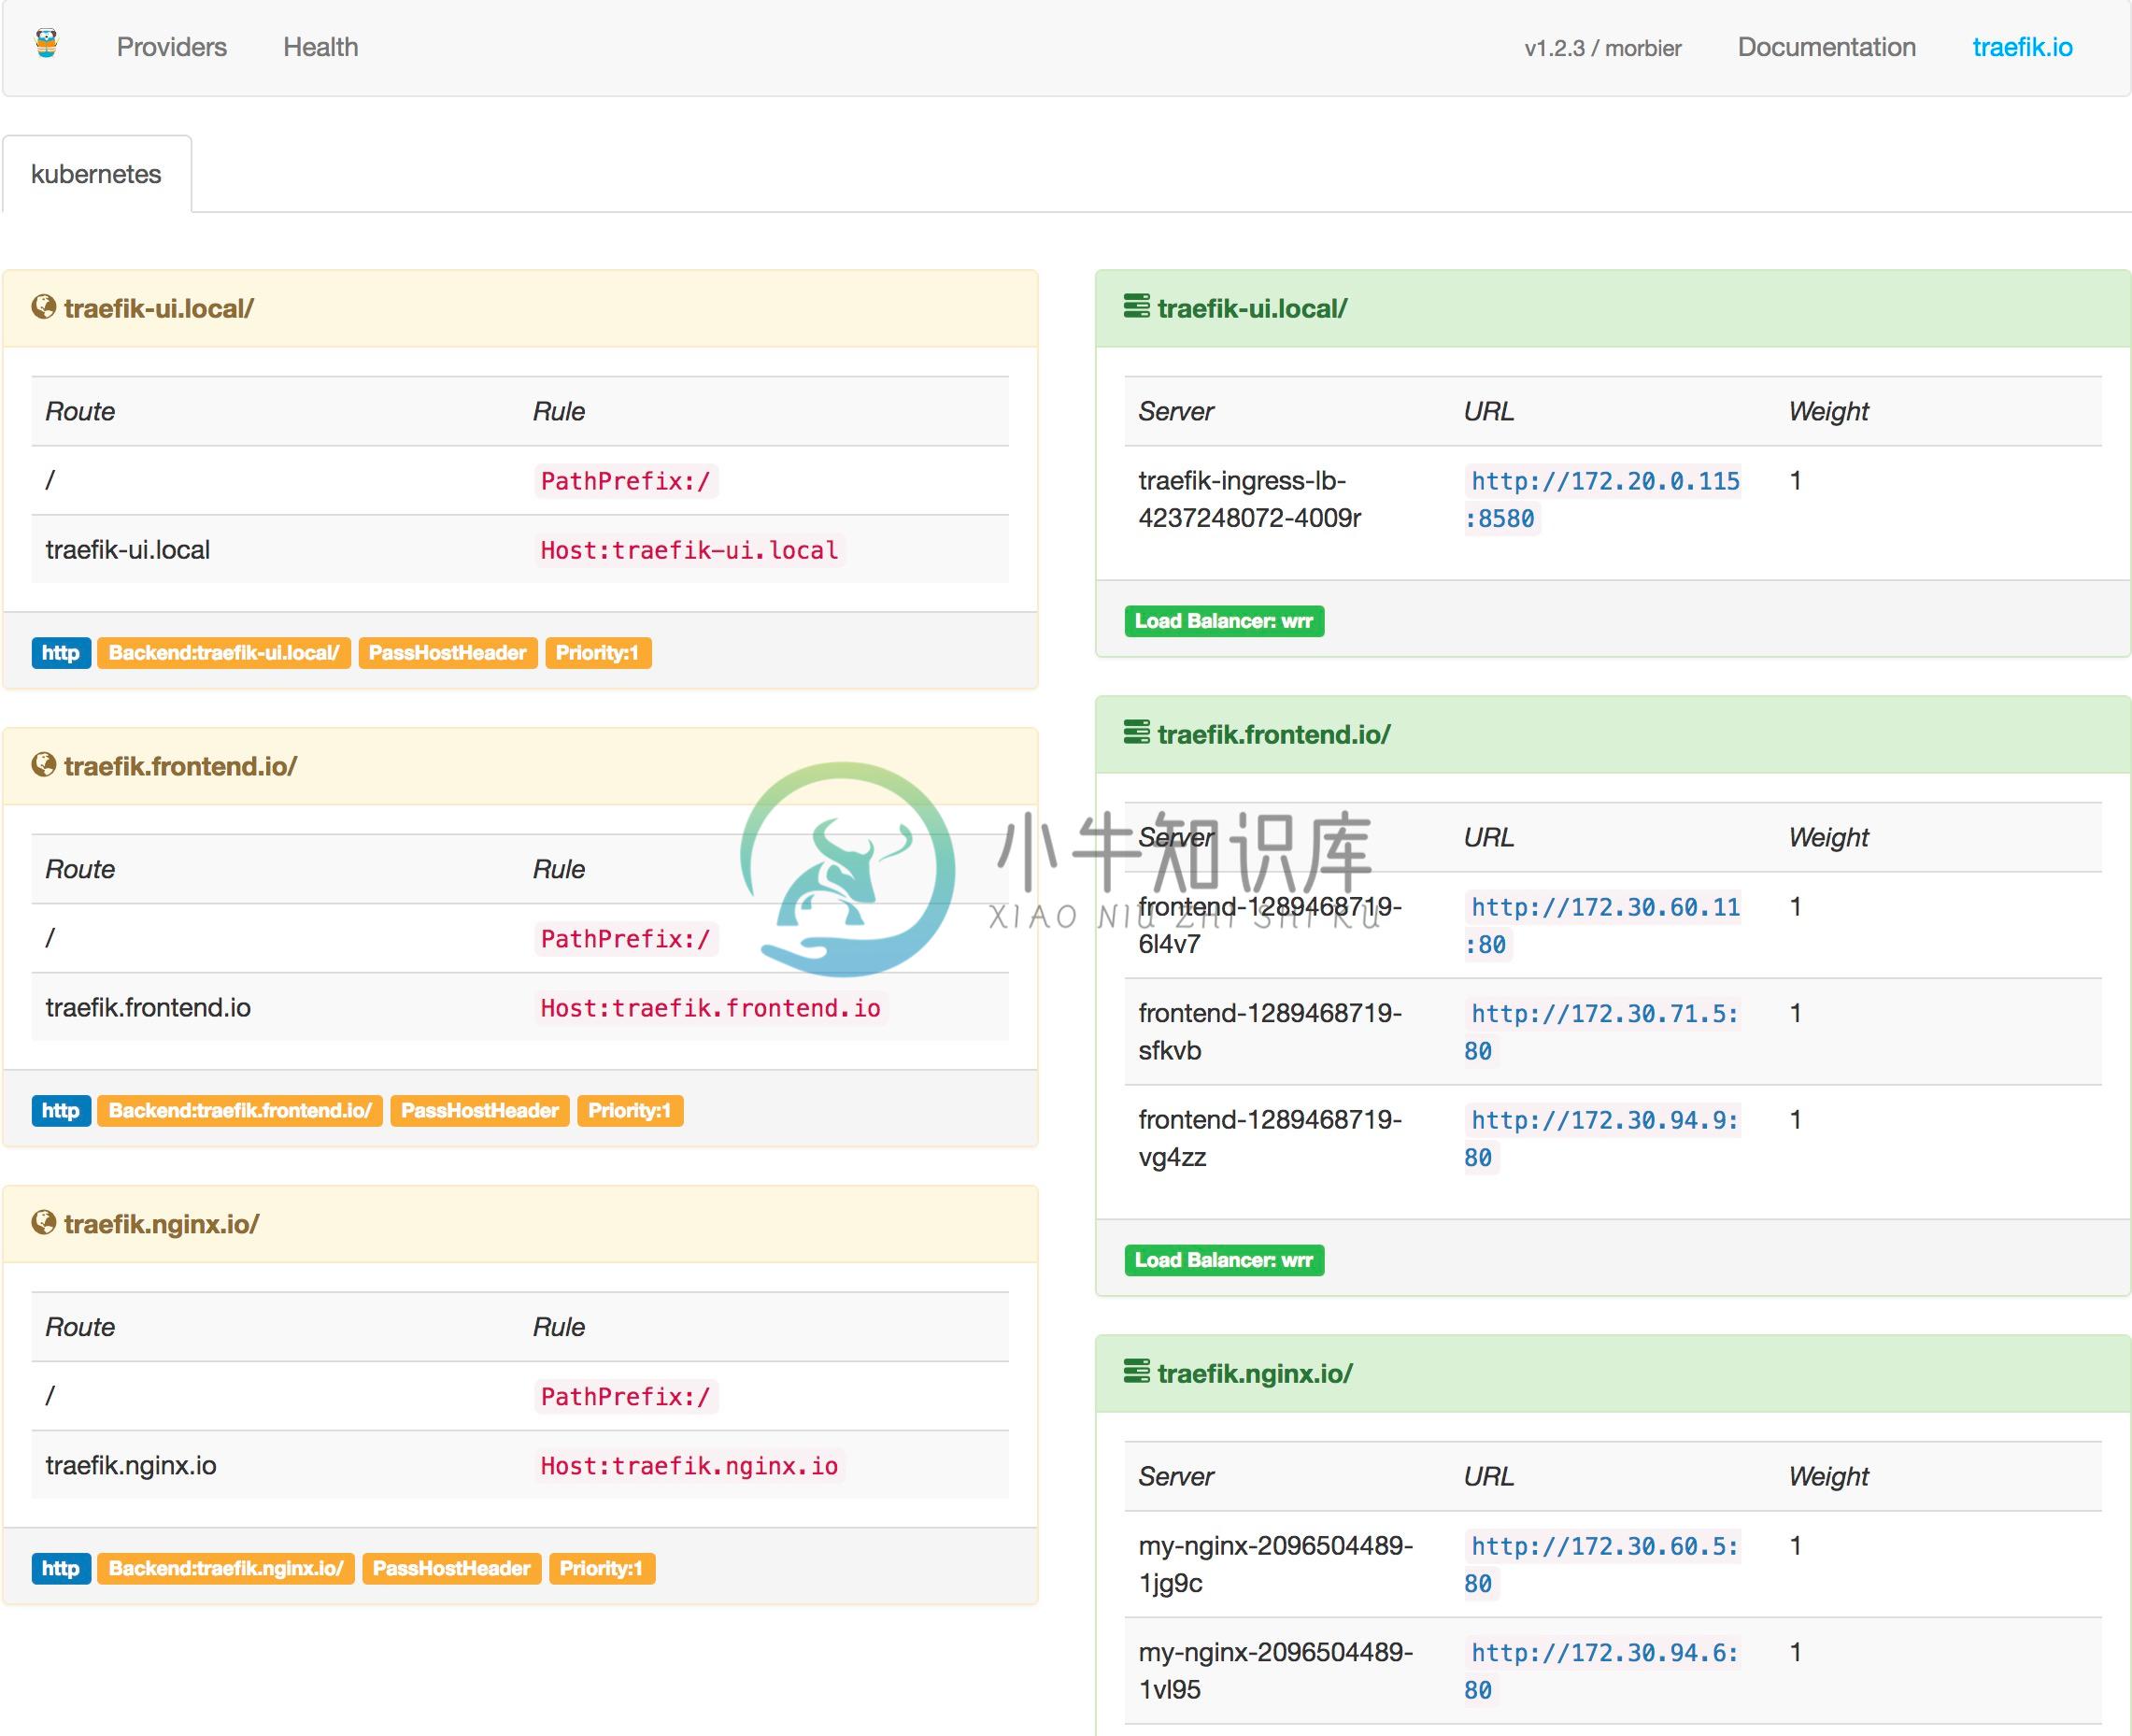Click server traefik-ingress-lb-4237248072-4009r
2132x1736 pixels.
click(1250, 499)
